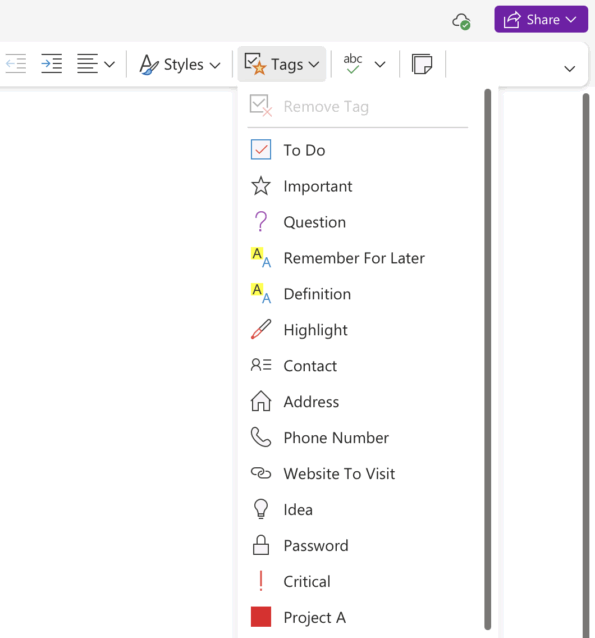Click the increase indent icon

(52, 64)
